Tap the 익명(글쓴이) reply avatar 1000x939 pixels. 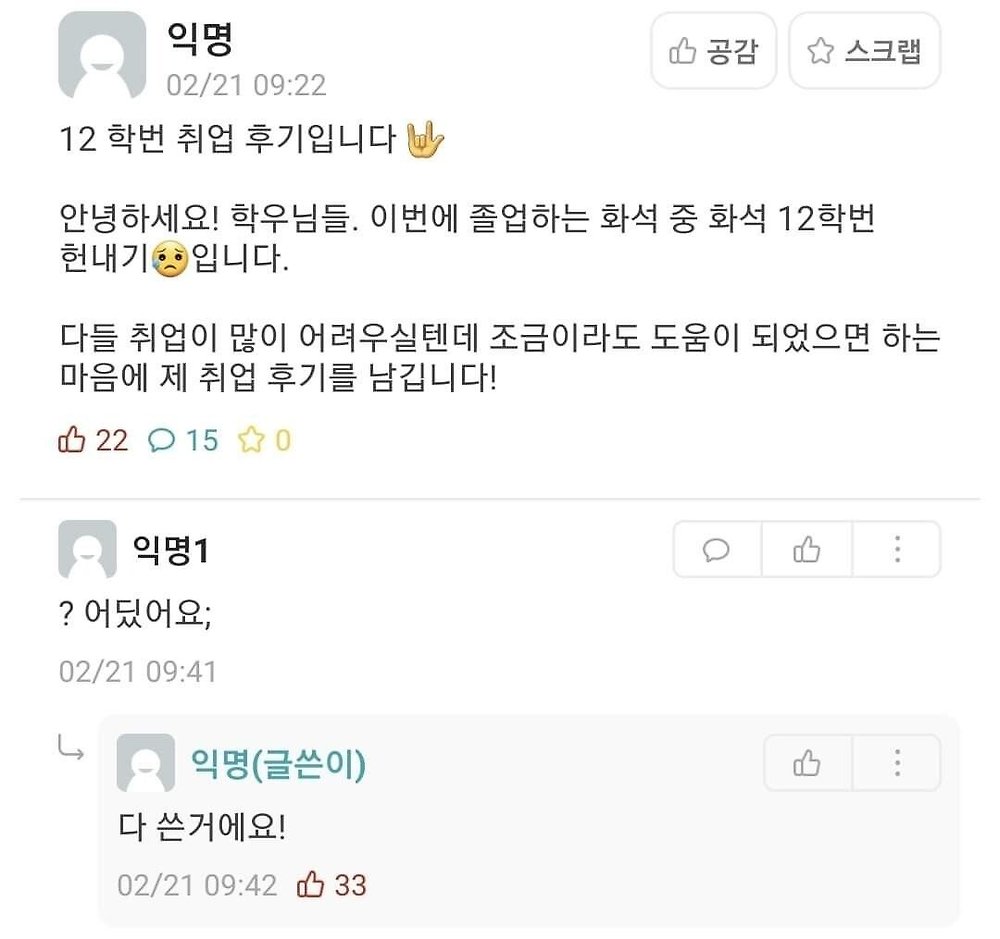point(146,763)
